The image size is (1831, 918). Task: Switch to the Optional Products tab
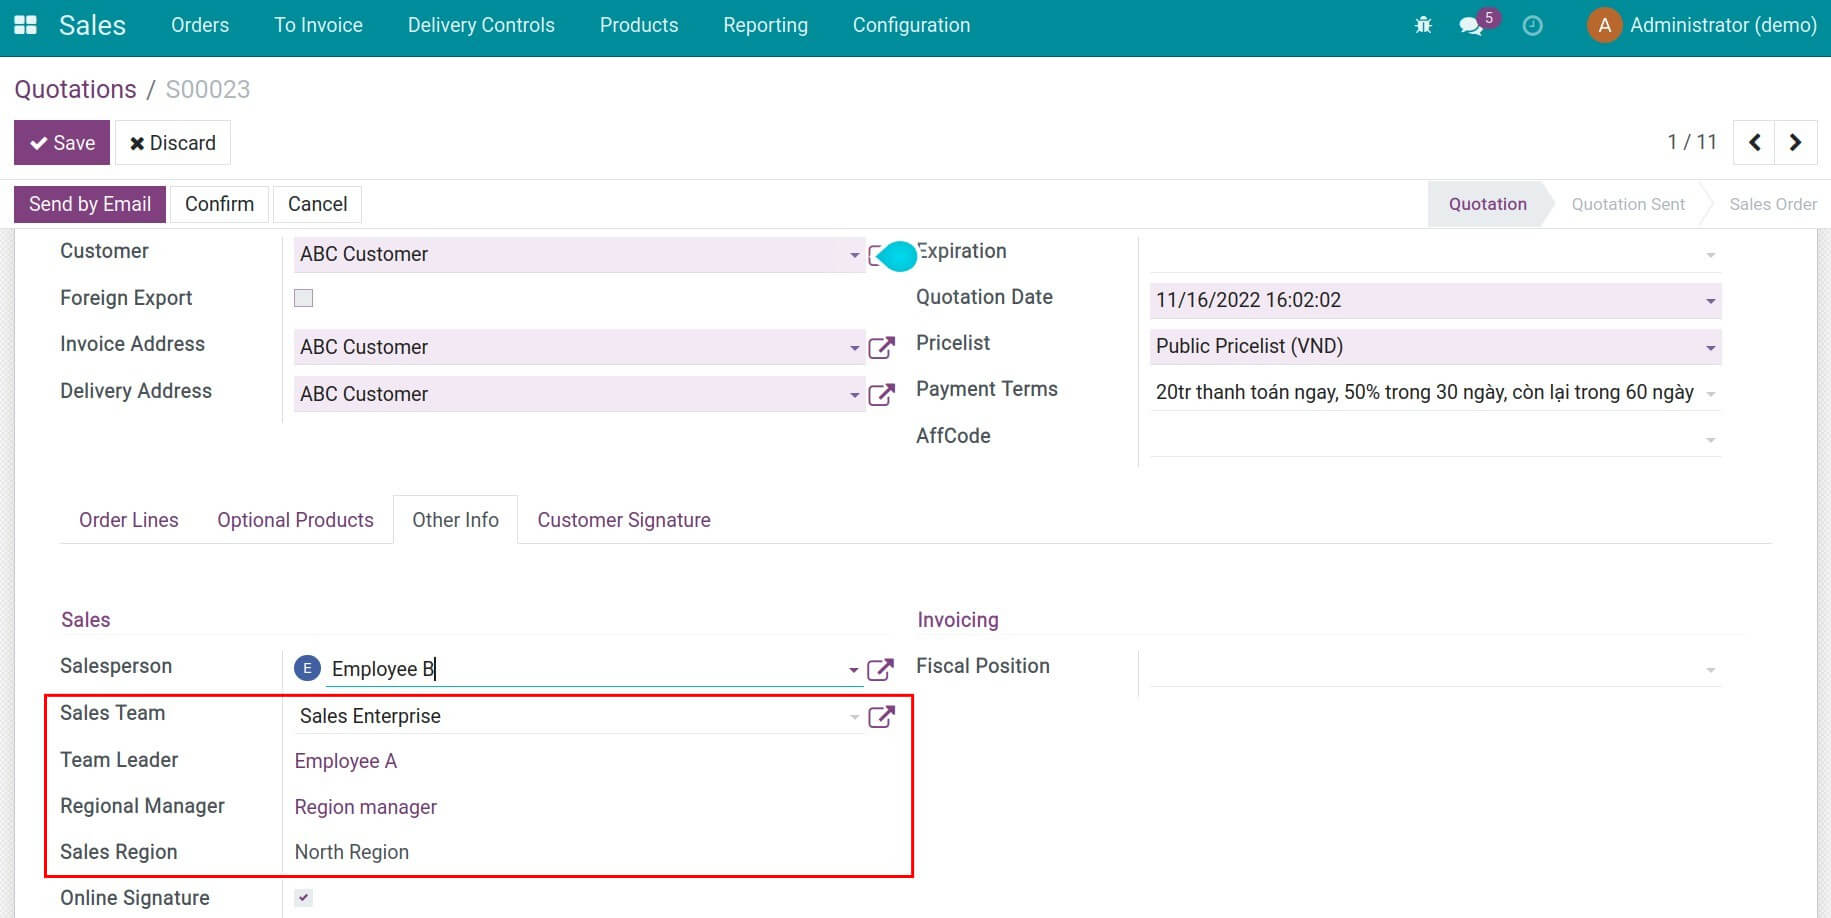point(295,519)
